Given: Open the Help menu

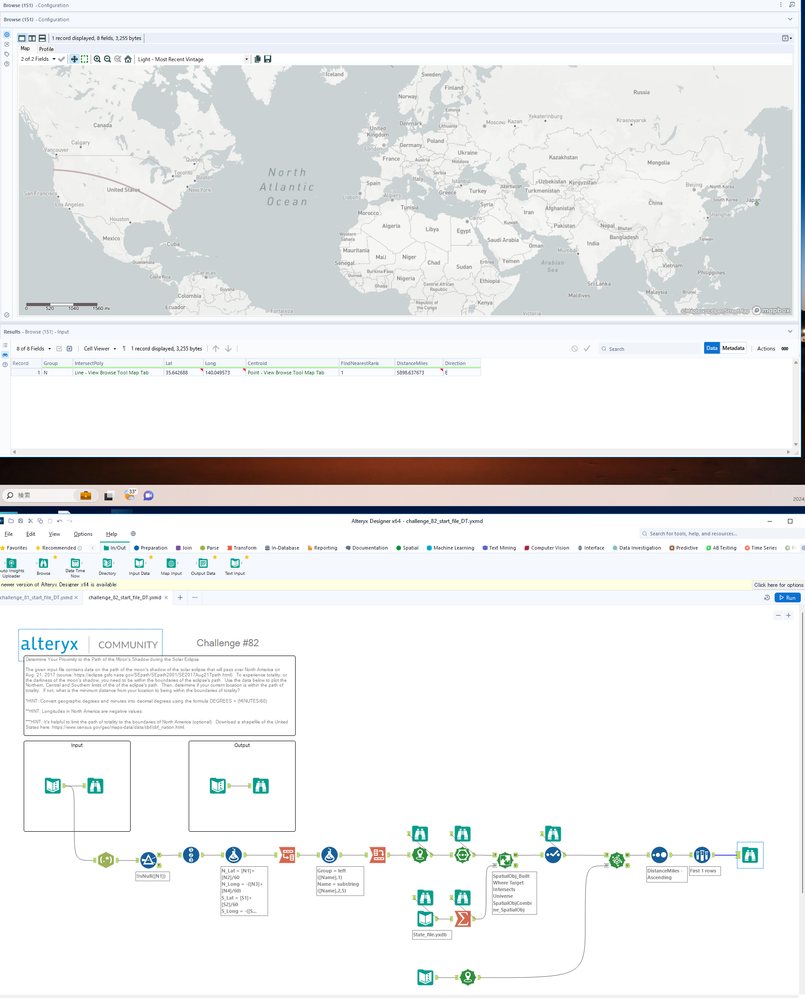Looking at the screenshot, I should [111, 534].
